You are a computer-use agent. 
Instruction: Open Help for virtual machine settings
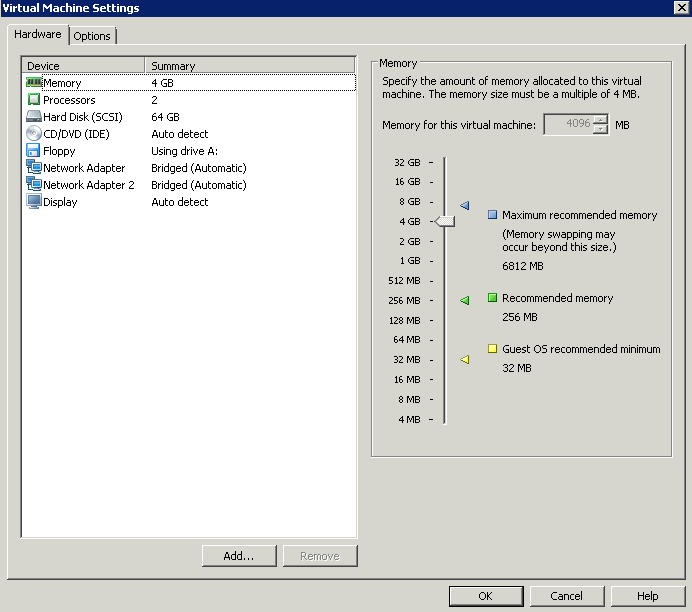point(647,596)
